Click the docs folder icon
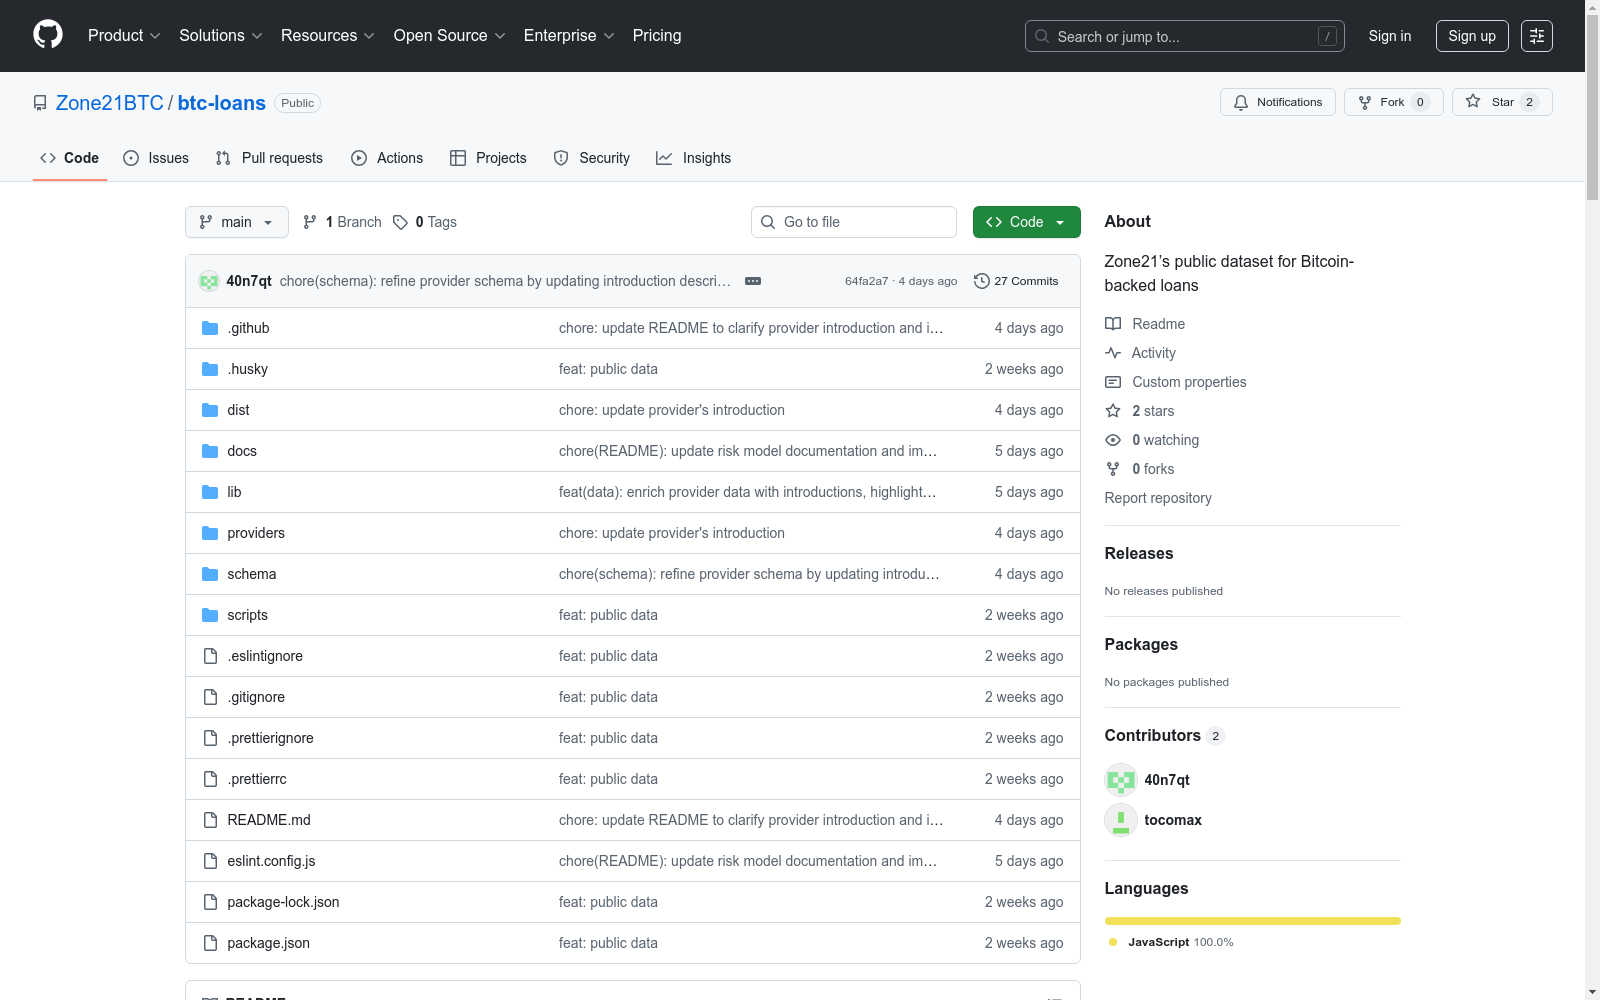This screenshot has height=1000, width=1600. 210,451
